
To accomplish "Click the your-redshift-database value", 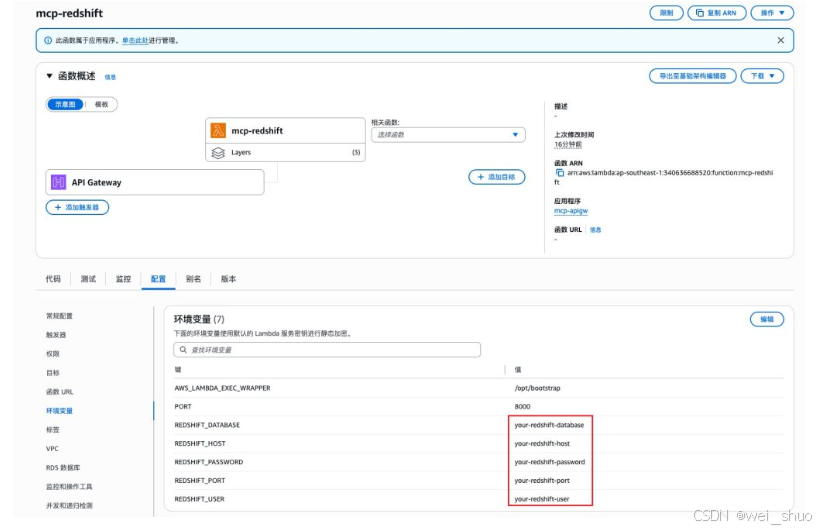I will click(549, 425).
